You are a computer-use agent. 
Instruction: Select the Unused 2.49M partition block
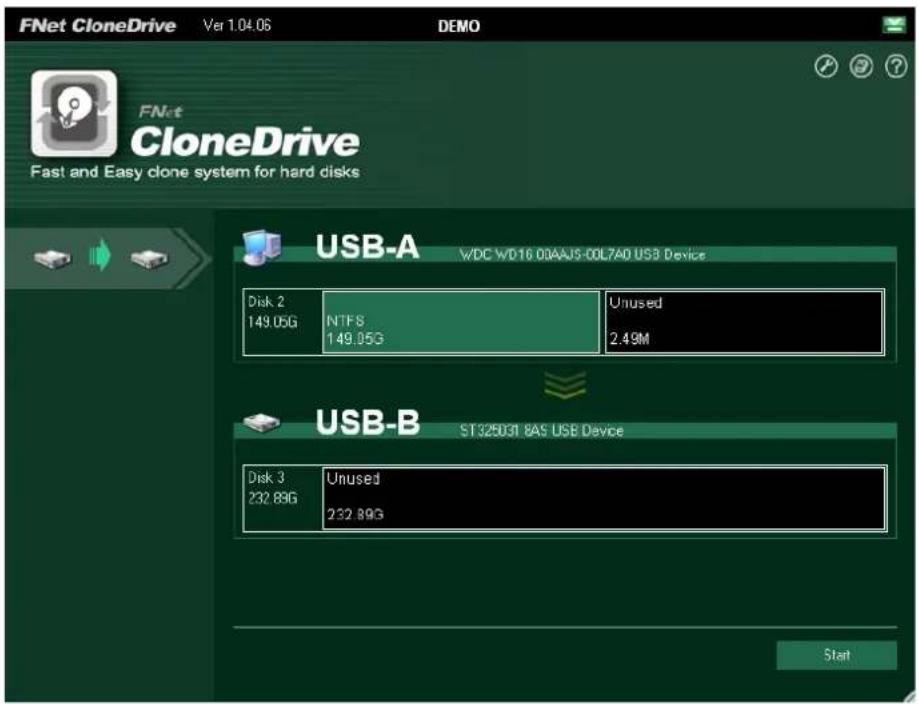click(744, 322)
